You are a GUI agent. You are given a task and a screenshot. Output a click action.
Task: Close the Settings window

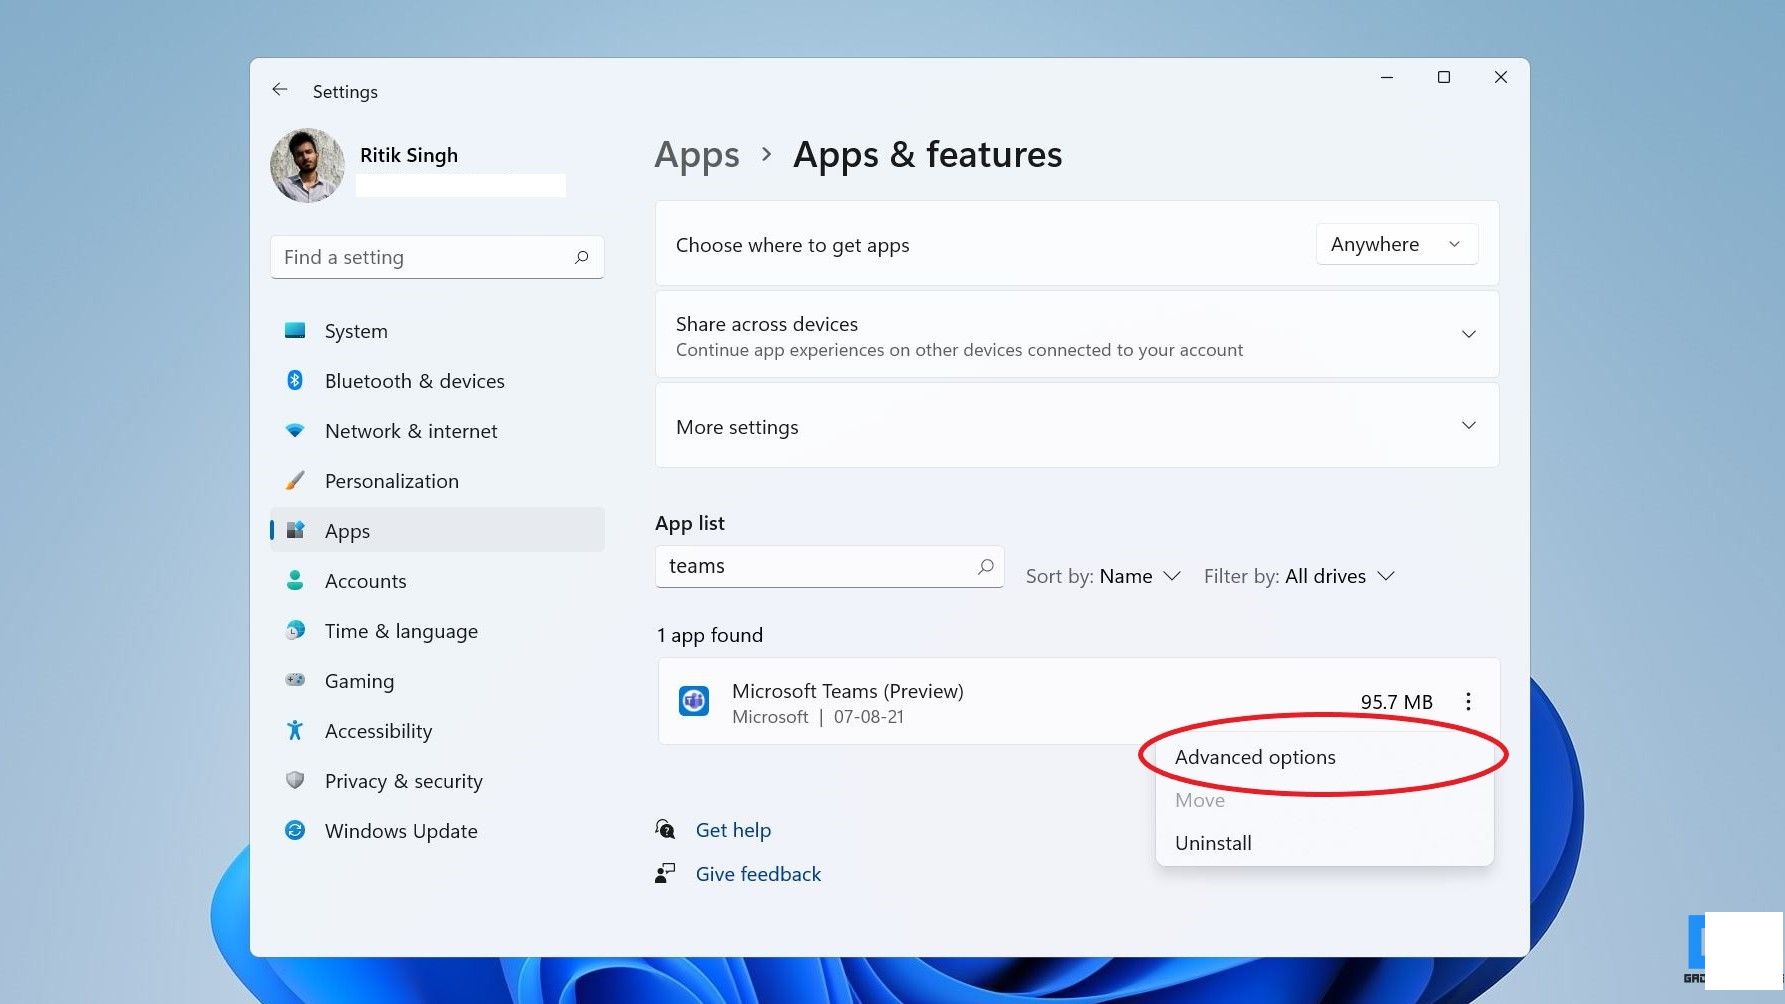[x=1500, y=77]
